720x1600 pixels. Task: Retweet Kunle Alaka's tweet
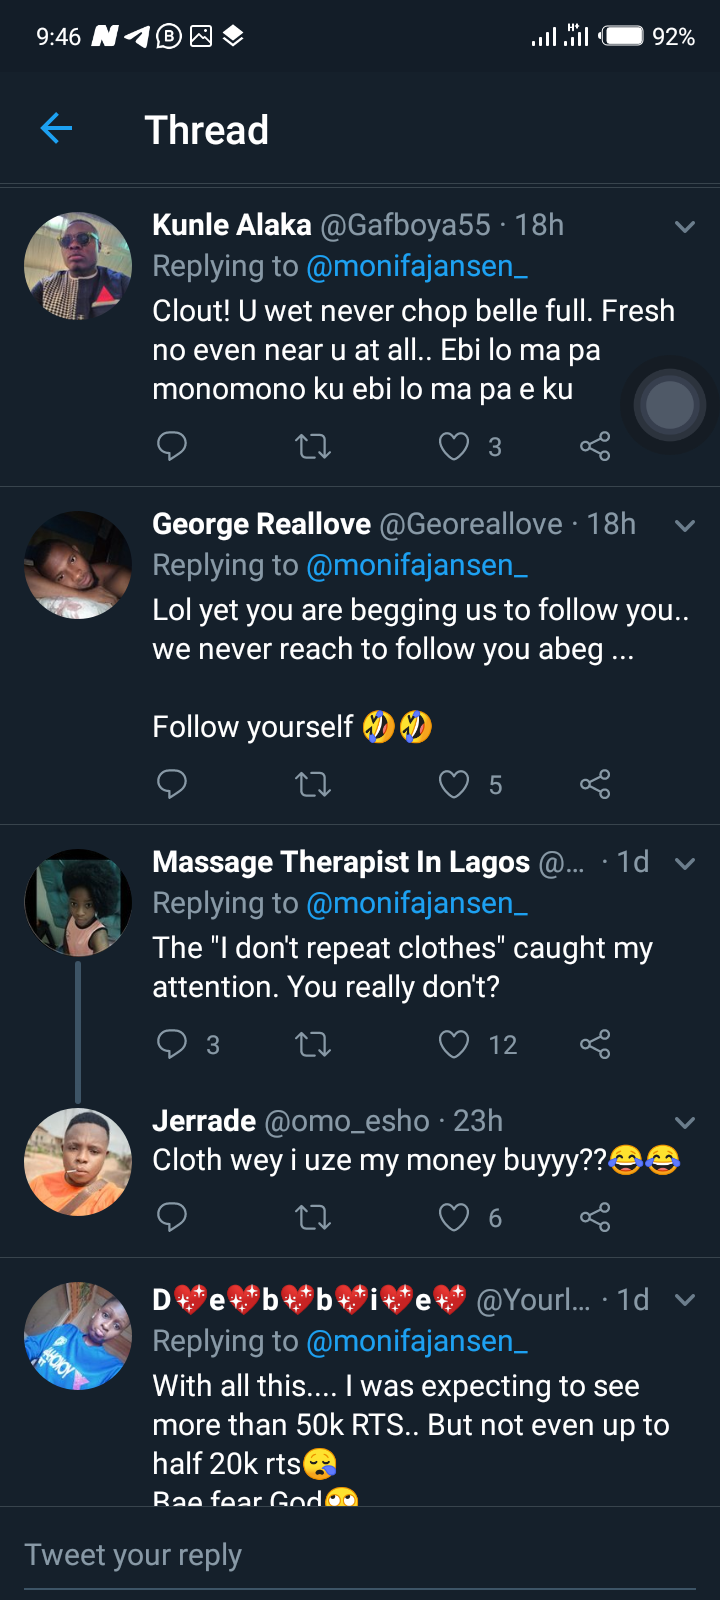click(313, 446)
